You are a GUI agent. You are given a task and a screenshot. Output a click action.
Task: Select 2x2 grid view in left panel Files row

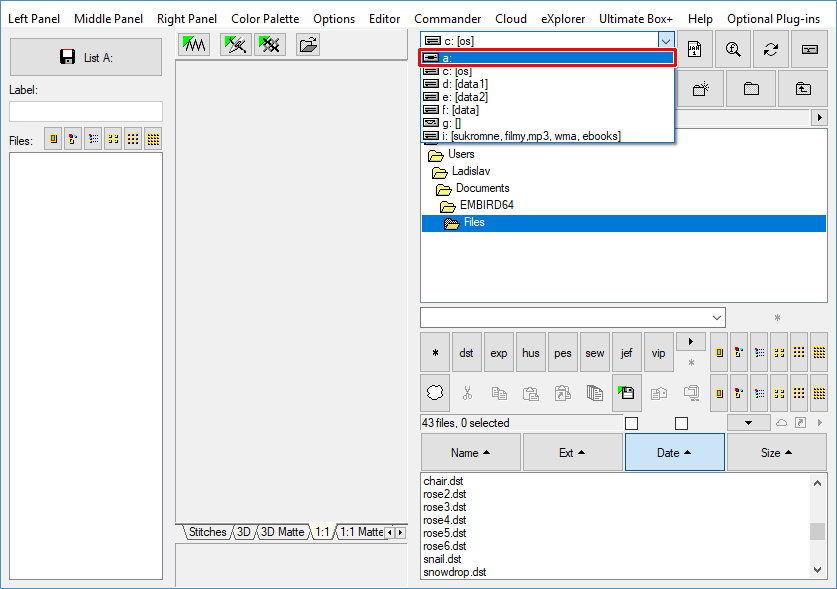tap(113, 139)
